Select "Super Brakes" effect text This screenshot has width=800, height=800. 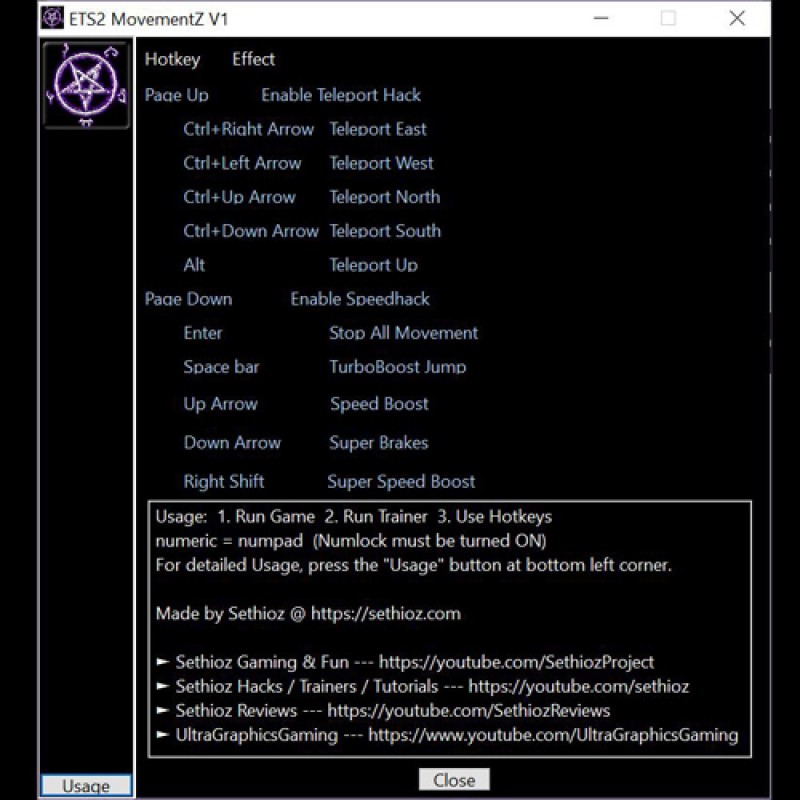379,443
